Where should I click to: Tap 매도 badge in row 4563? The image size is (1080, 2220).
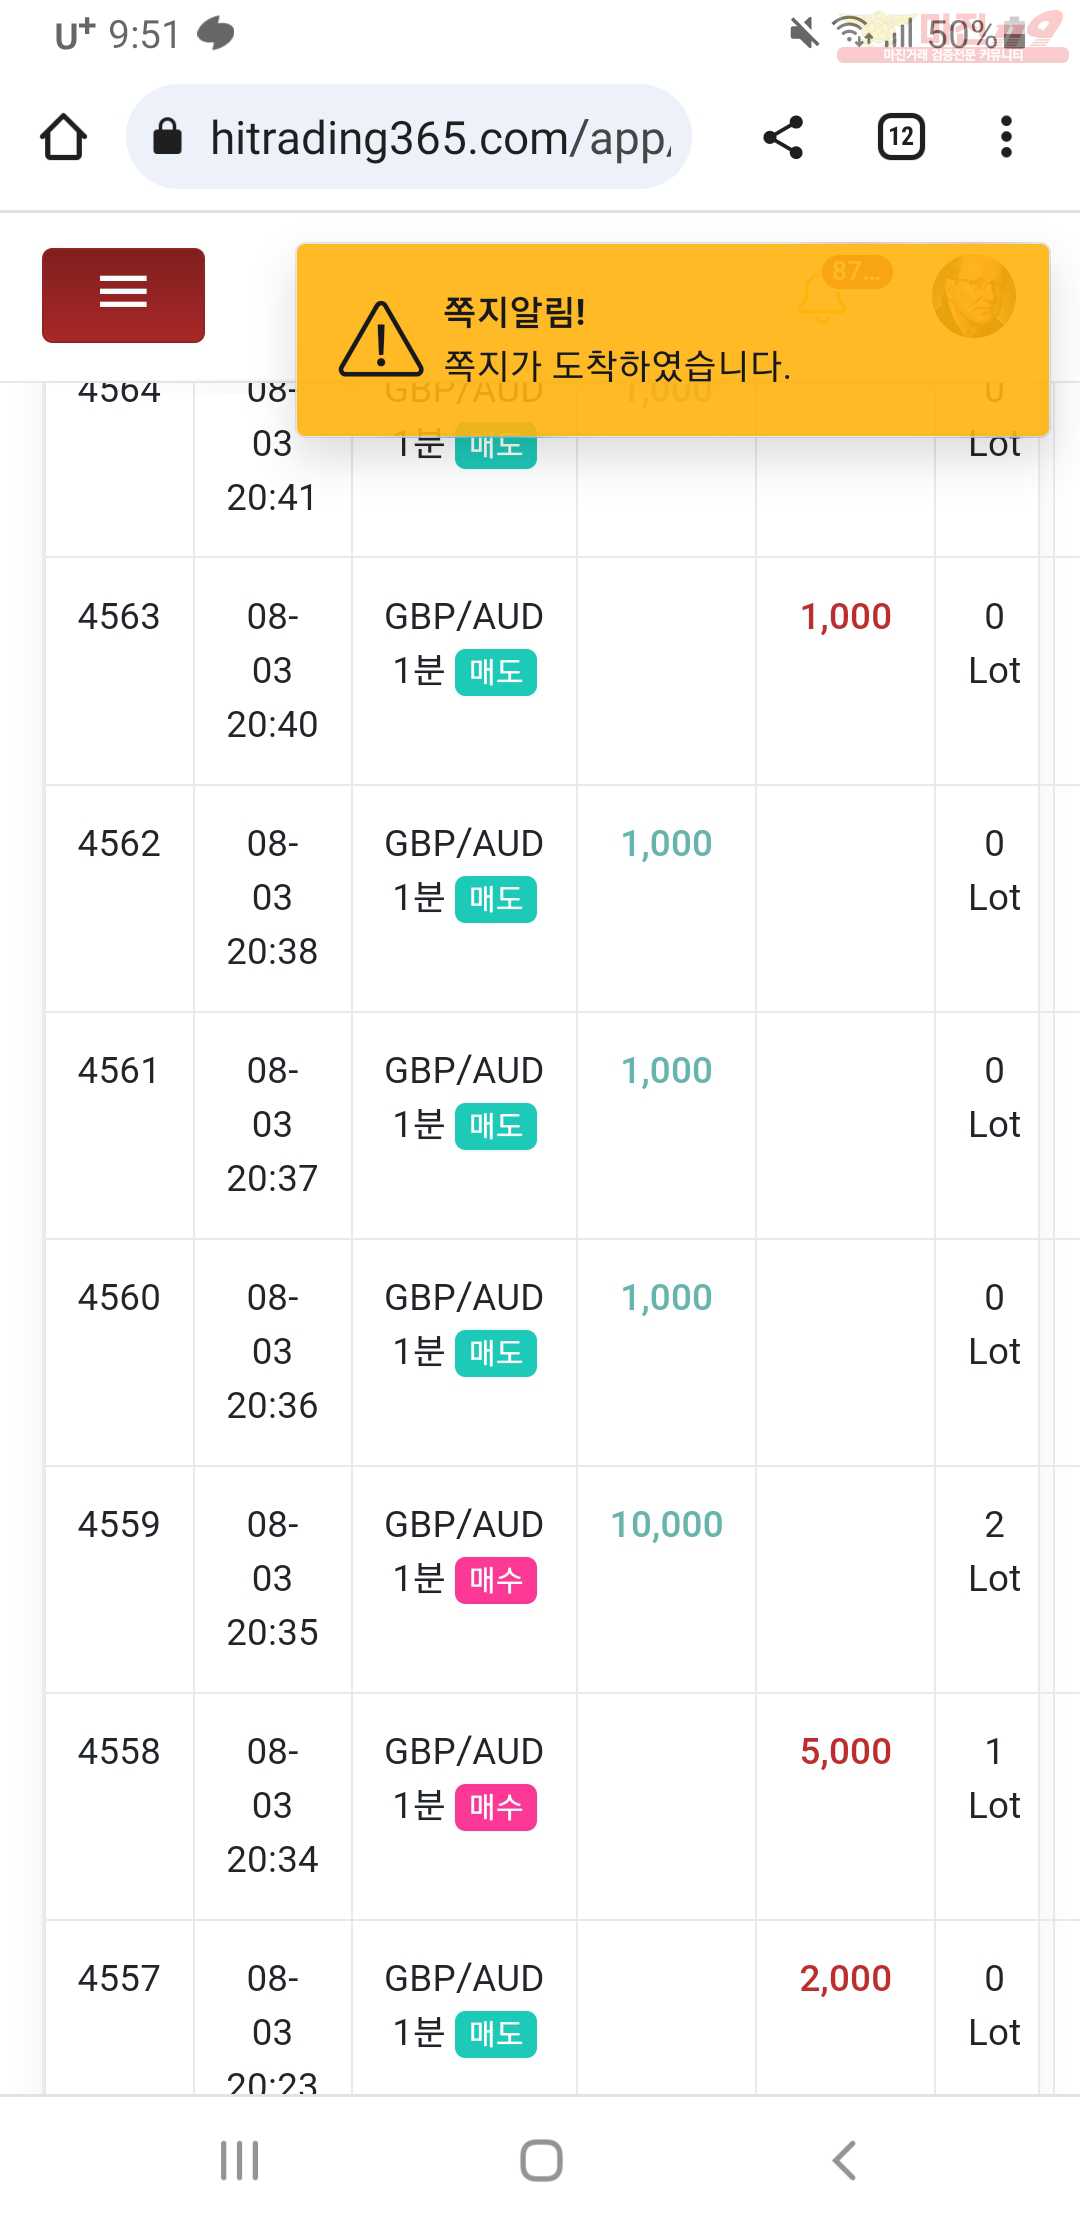point(496,672)
